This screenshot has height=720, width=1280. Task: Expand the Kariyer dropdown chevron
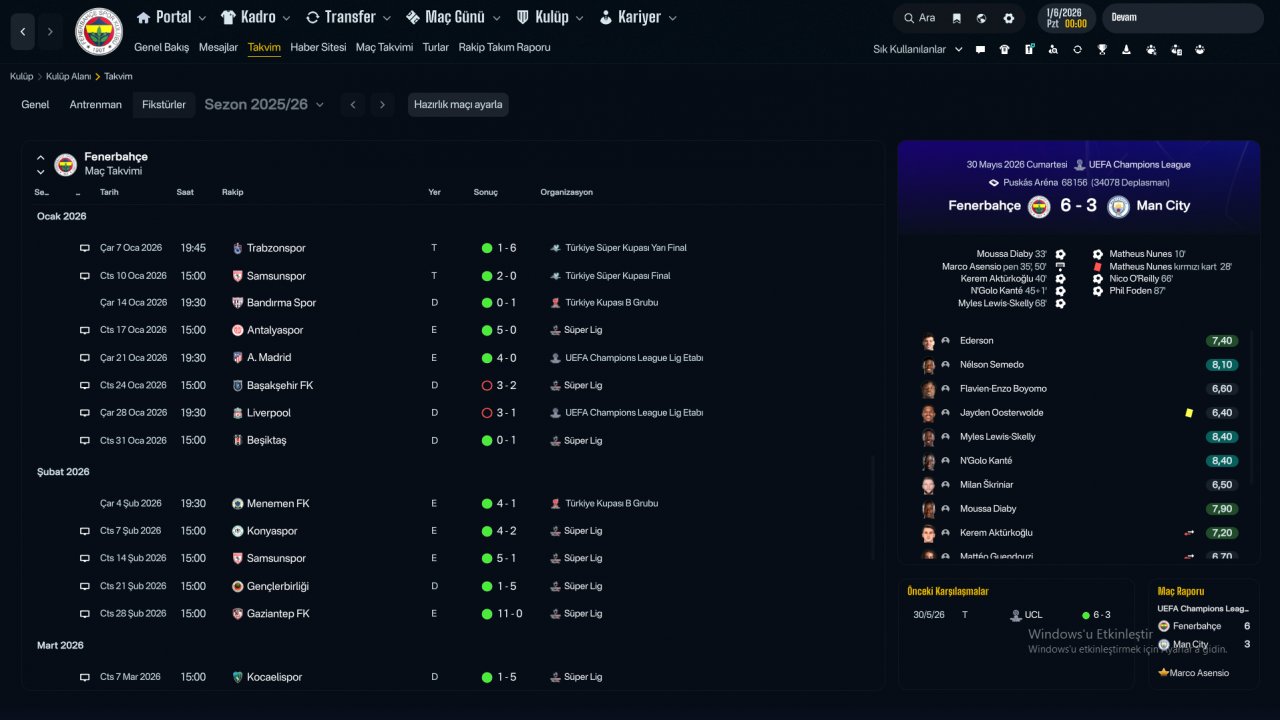(672, 18)
